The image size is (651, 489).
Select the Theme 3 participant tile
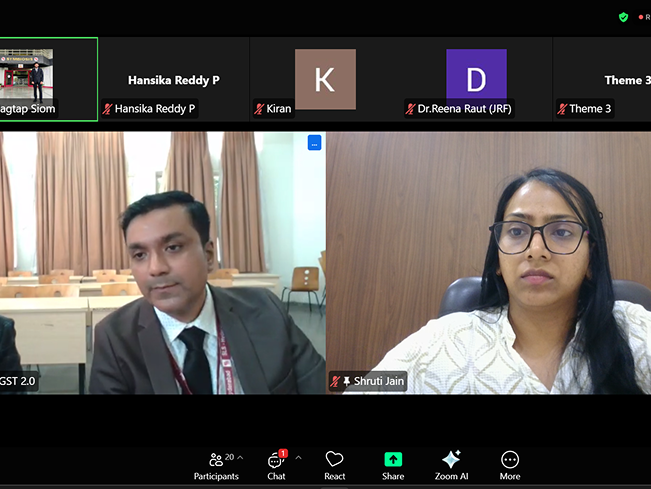pyautogui.click(x=602, y=79)
